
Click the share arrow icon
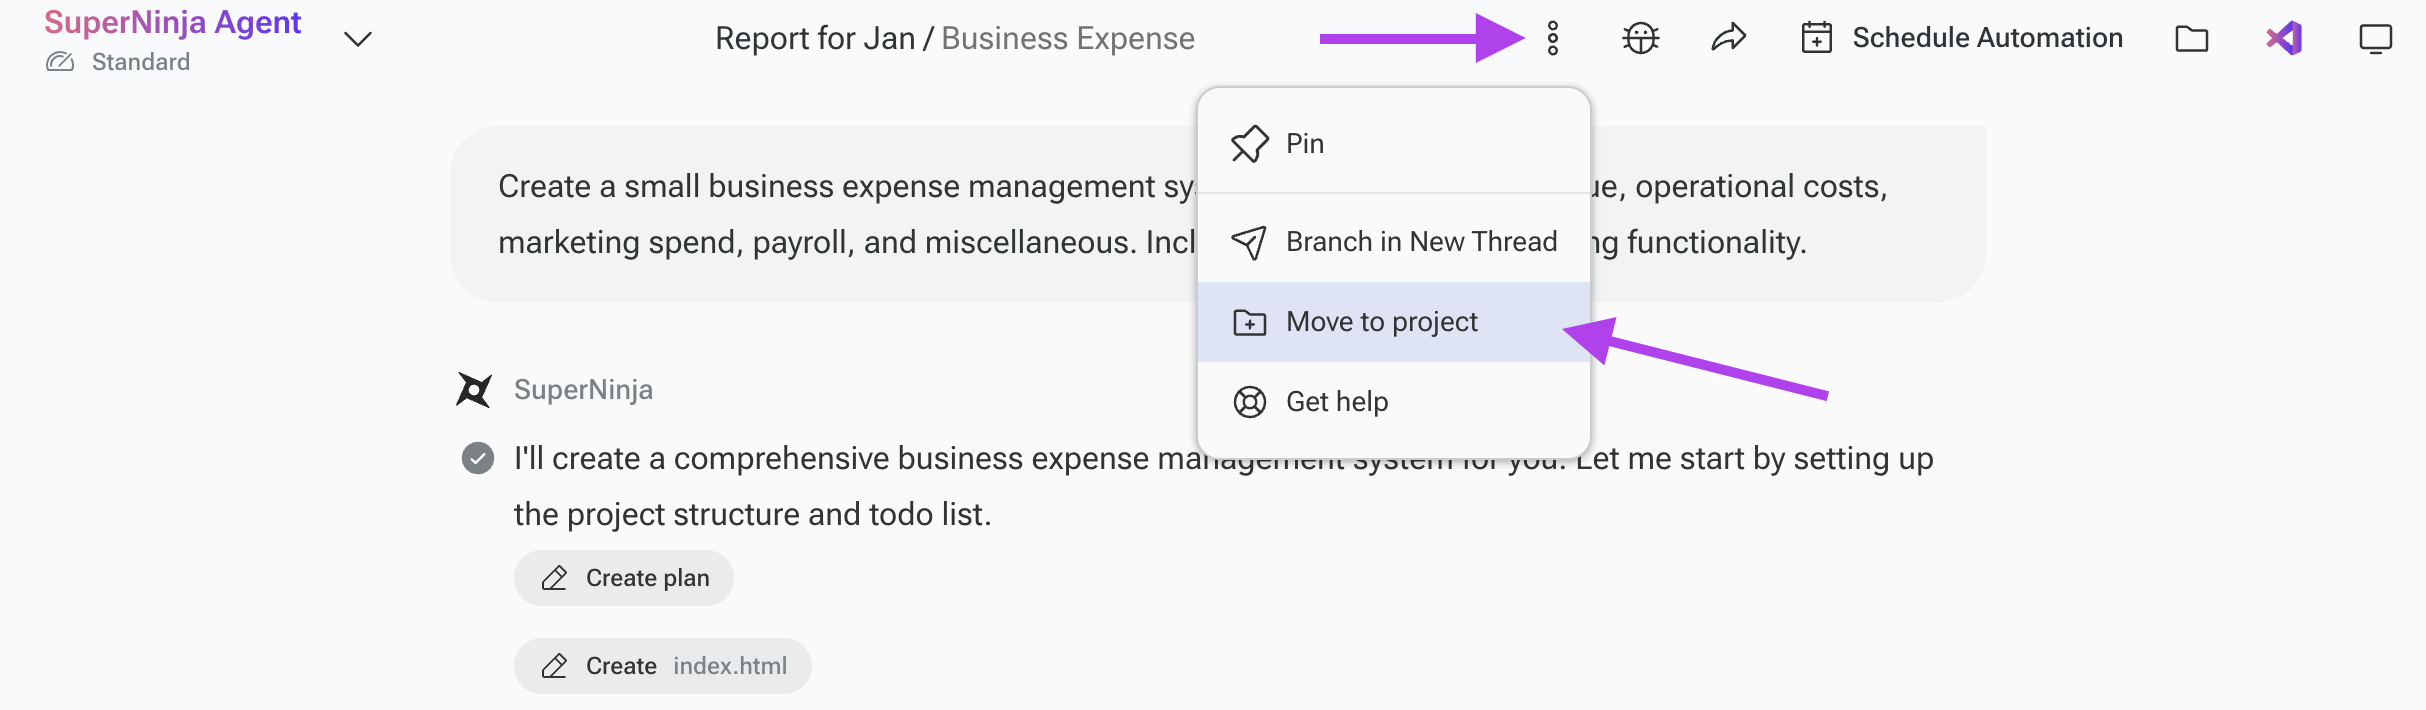click(x=1728, y=38)
